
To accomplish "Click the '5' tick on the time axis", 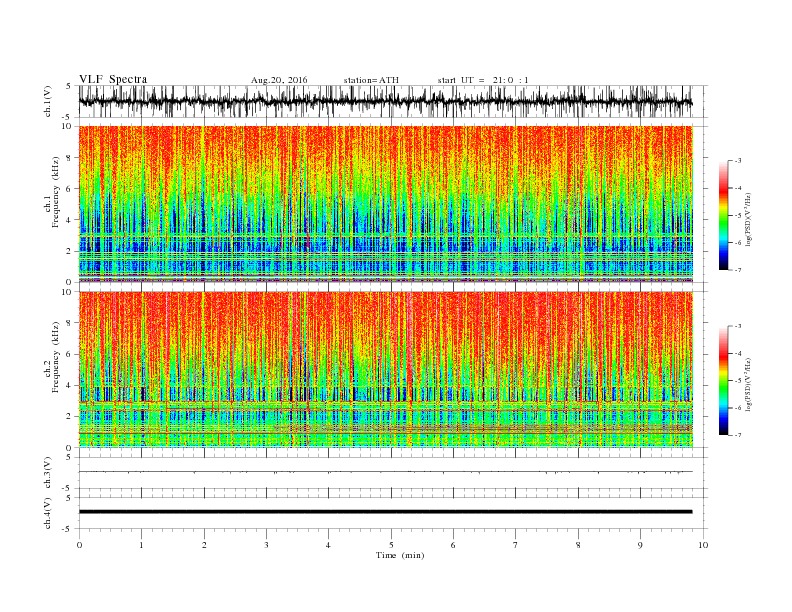I will coord(391,545).
